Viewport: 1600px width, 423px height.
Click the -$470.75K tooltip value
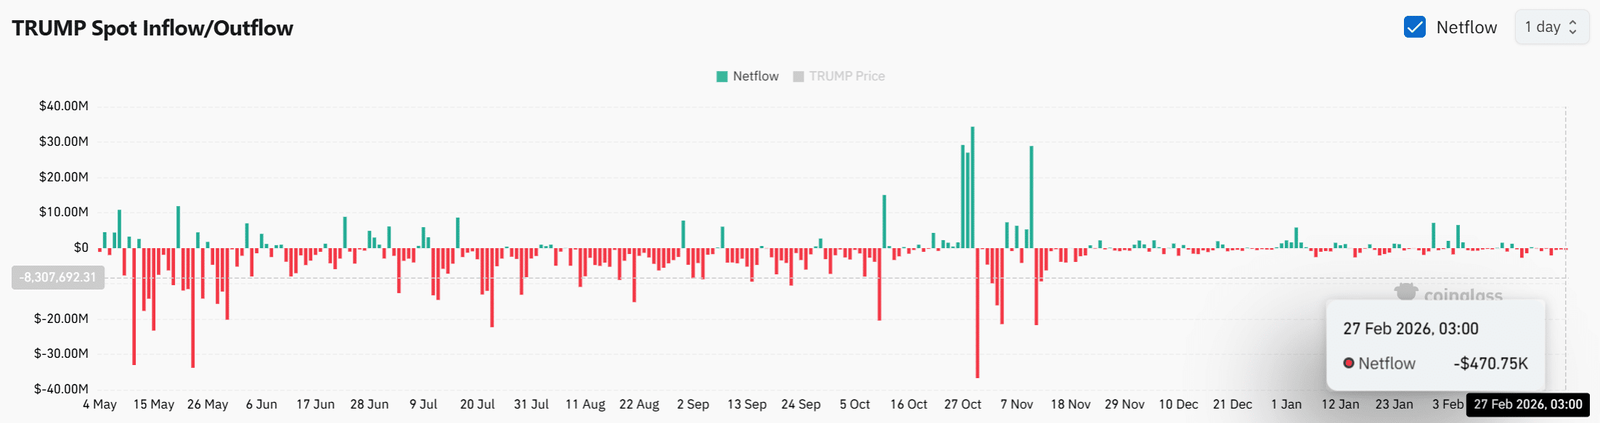[1490, 363]
